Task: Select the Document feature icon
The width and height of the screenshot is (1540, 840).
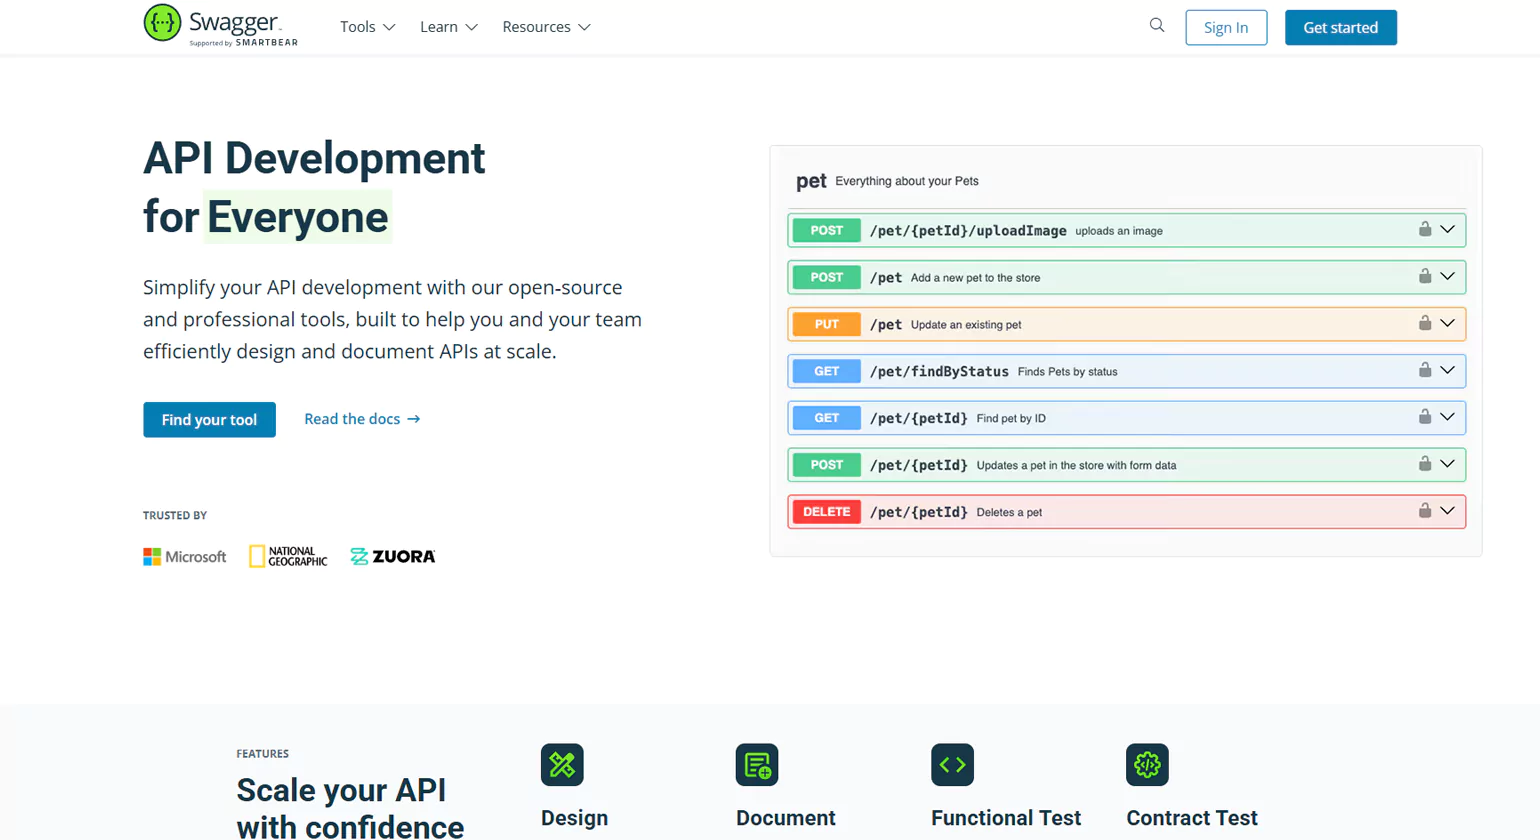Action: click(759, 764)
